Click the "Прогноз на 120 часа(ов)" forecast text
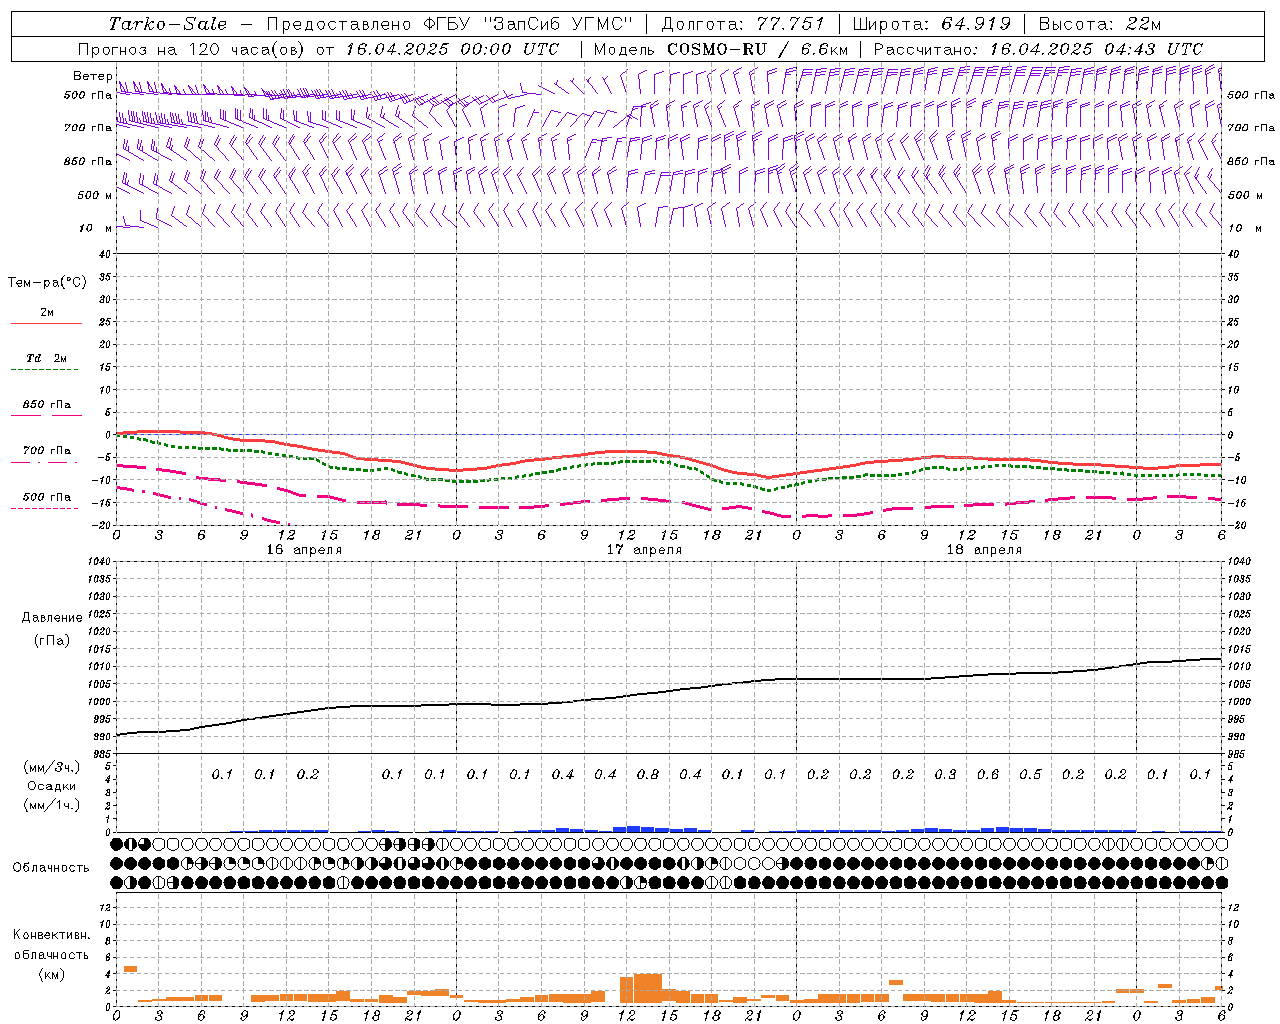Image resolution: width=1280 pixels, height=1024 pixels. coord(192,49)
